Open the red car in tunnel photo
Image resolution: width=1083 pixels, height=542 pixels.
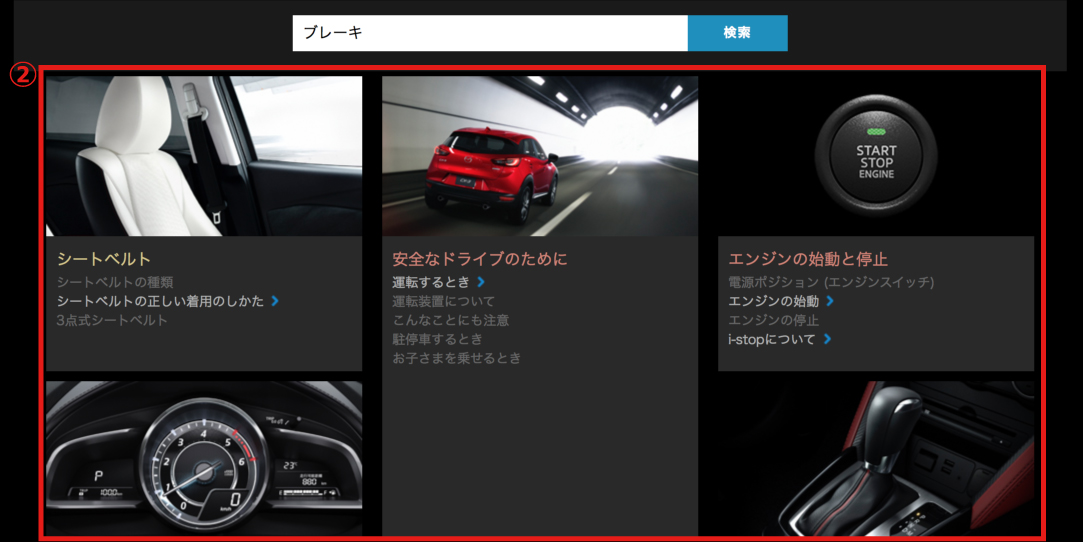pos(539,156)
